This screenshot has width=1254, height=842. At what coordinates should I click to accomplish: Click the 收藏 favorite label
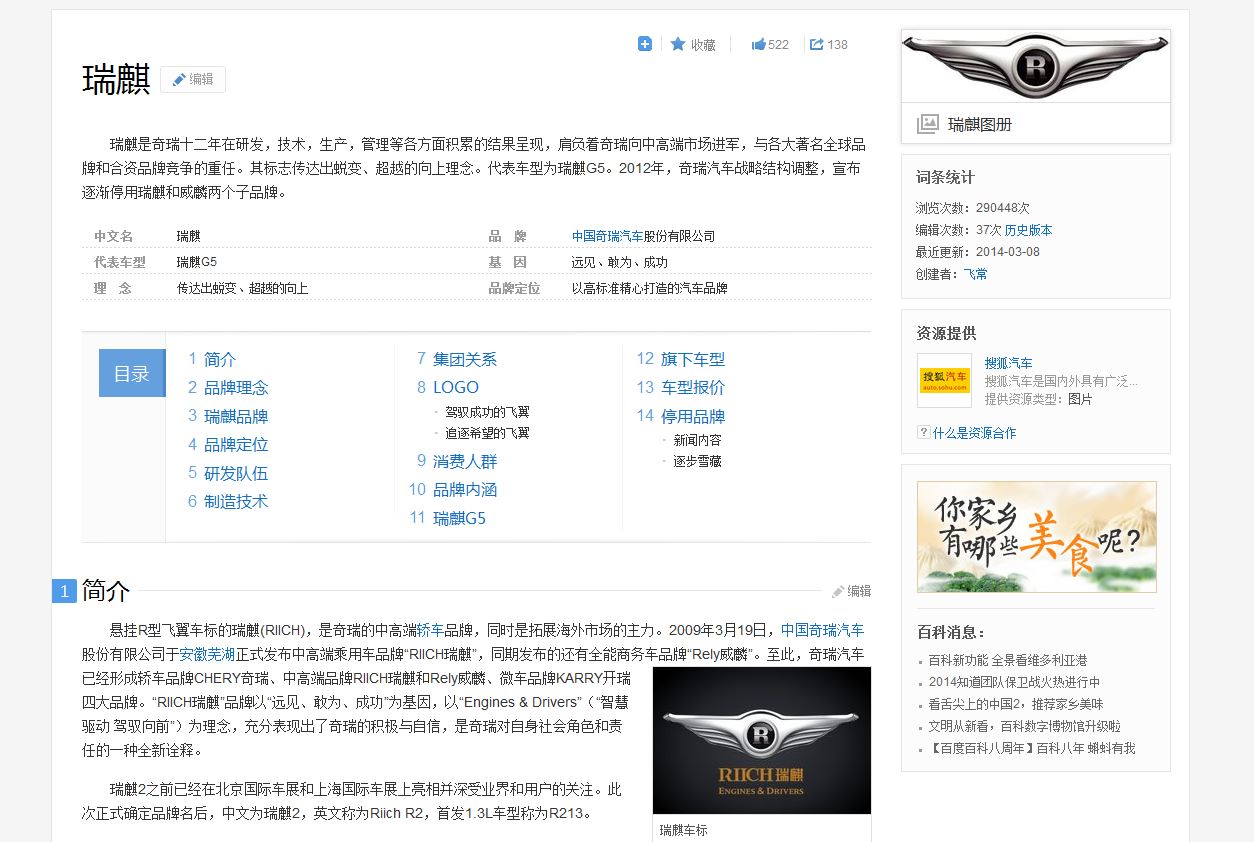(x=703, y=45)
